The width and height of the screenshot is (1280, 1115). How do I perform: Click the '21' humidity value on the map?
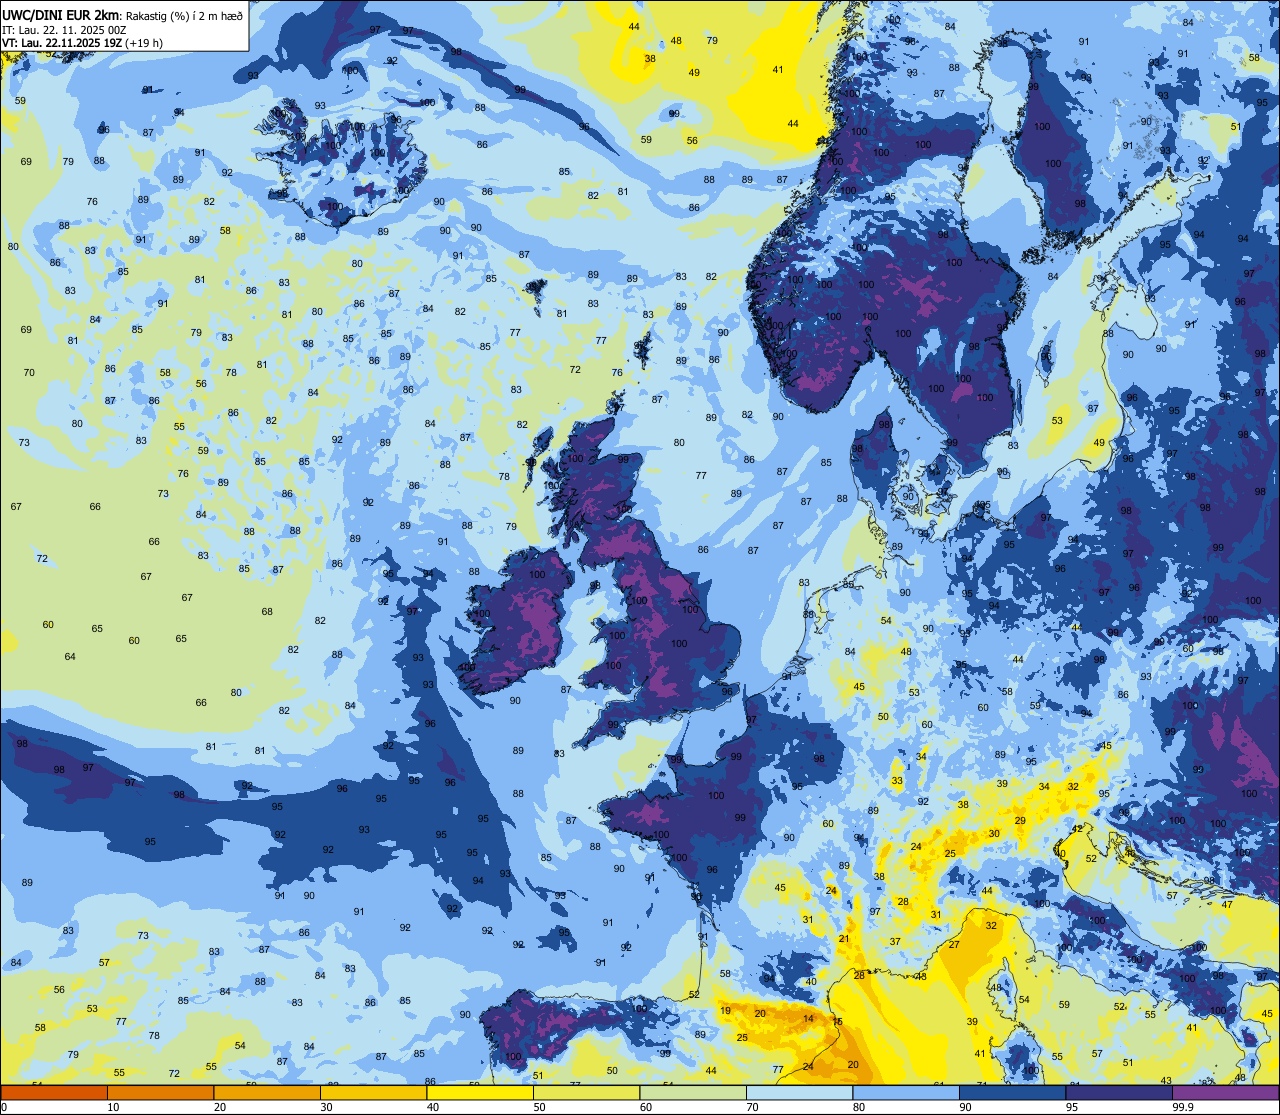(x=843, y=939)
